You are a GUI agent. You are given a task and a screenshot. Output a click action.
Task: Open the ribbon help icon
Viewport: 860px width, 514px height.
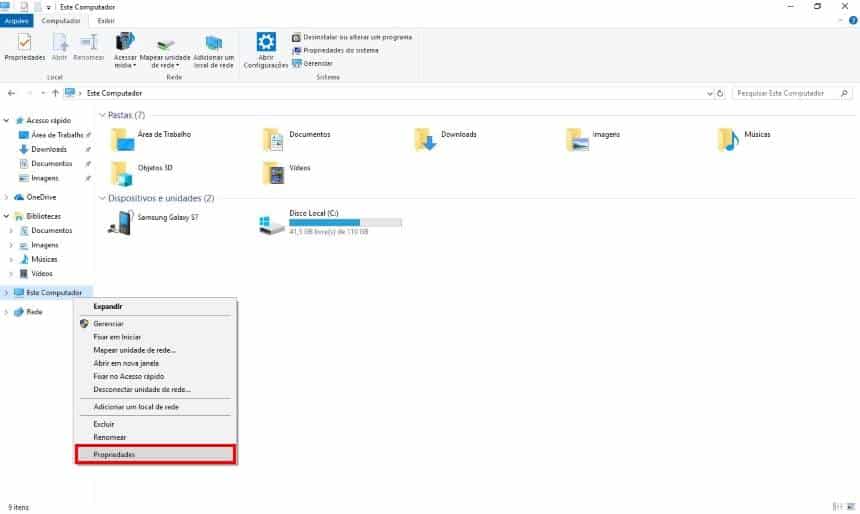[853, 20]
